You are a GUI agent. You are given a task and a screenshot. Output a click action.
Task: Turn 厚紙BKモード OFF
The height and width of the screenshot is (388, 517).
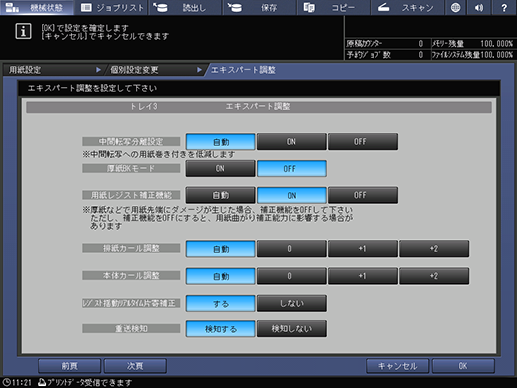coord(292,169)
